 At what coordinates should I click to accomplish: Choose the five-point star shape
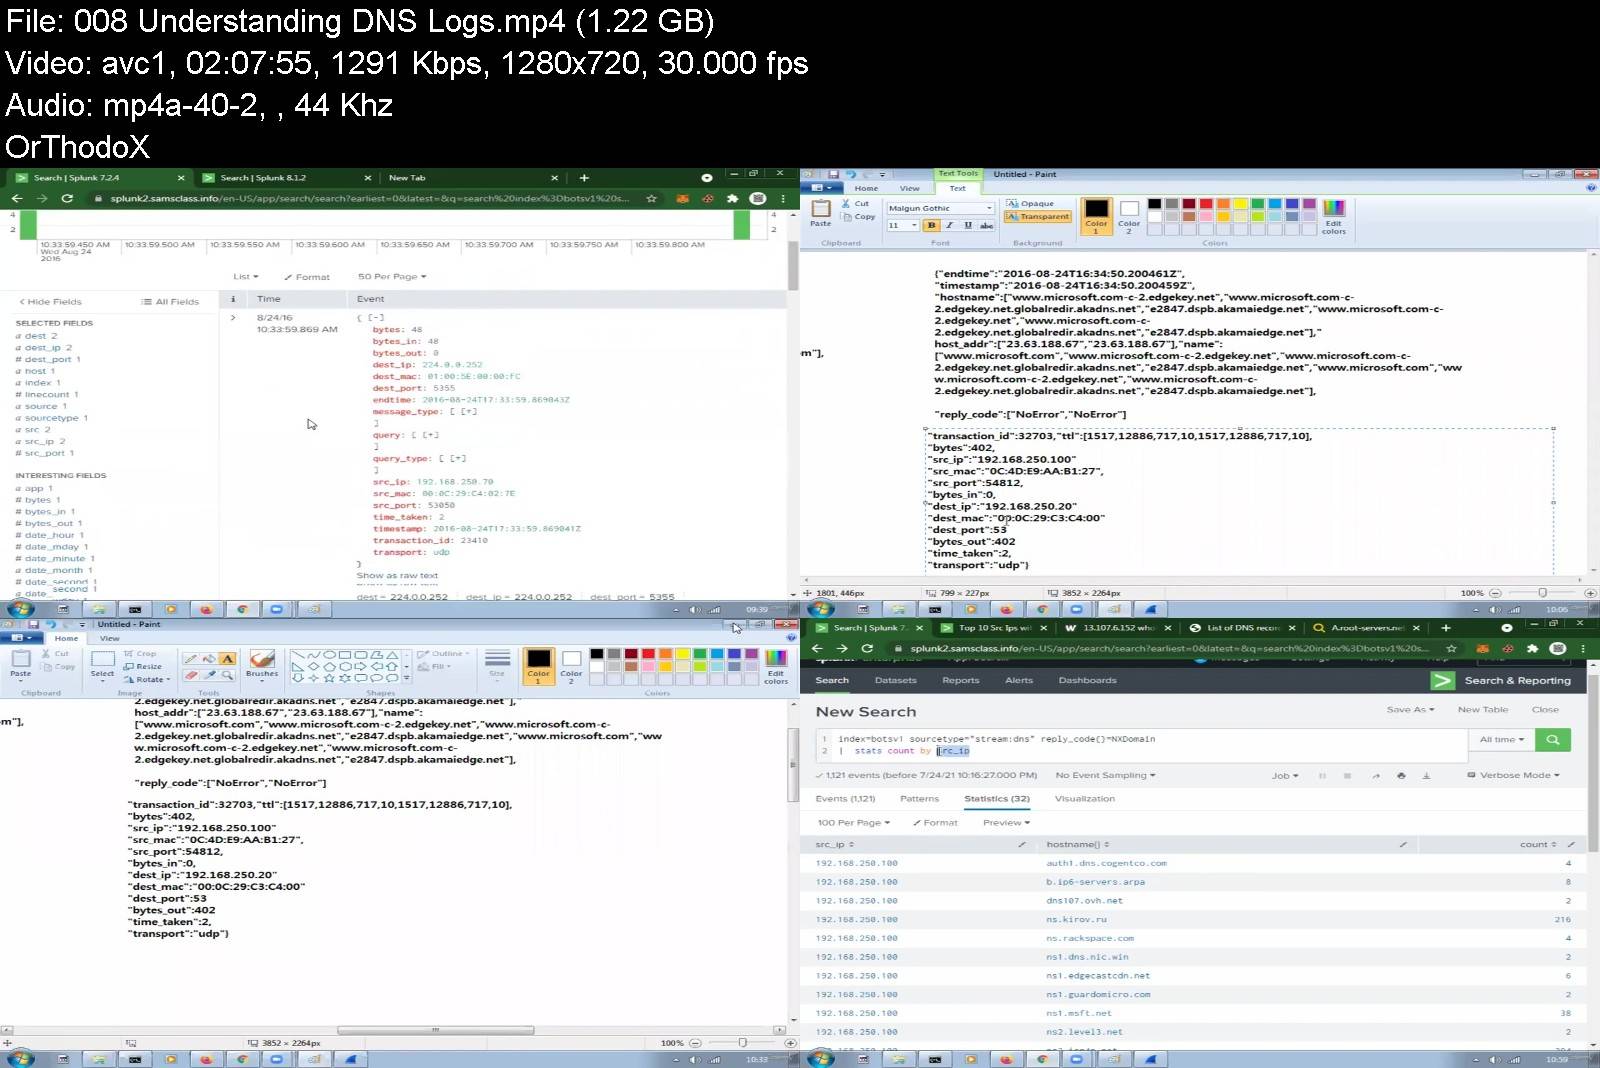[329, 678]
